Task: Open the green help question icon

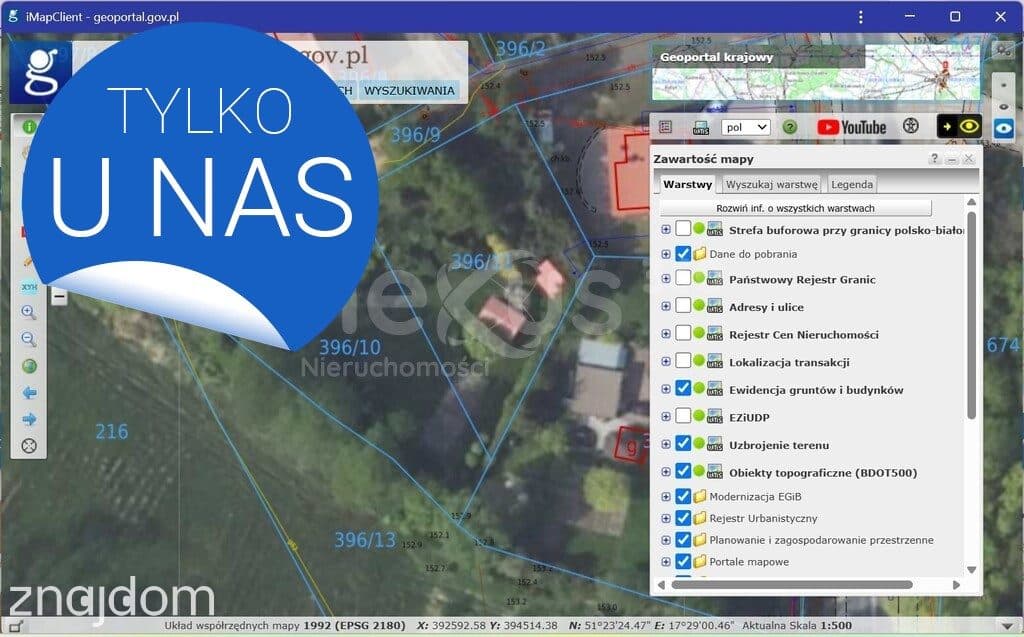Action: click(x=790, y=127)
